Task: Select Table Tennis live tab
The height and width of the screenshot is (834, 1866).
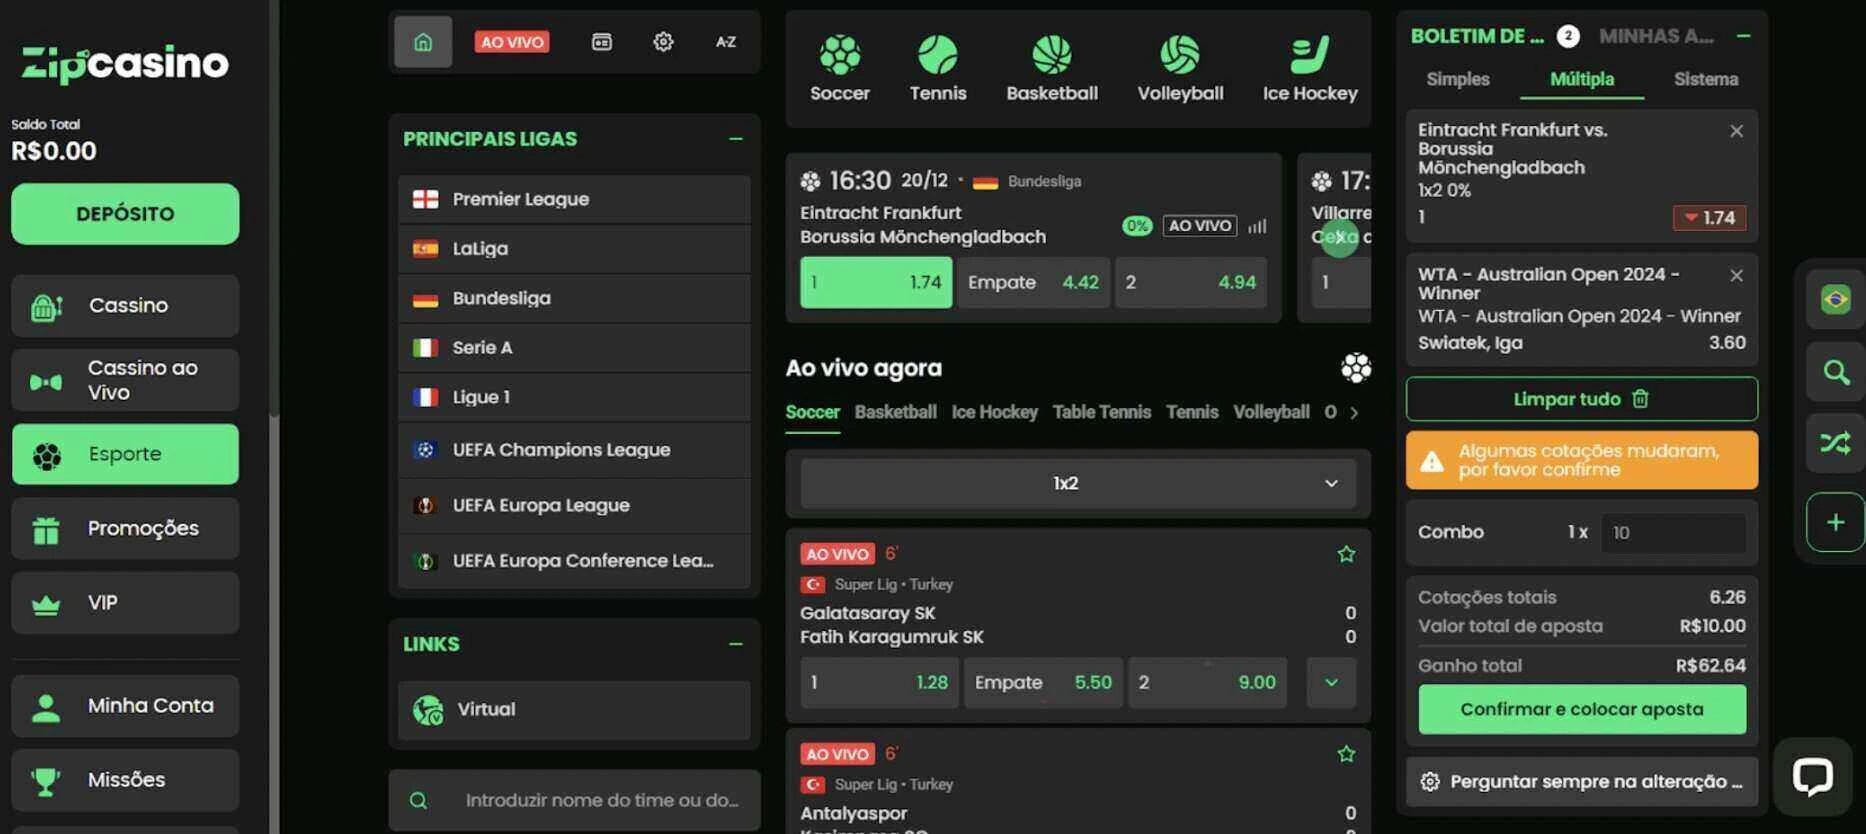Action: [x=1101, y=412]
